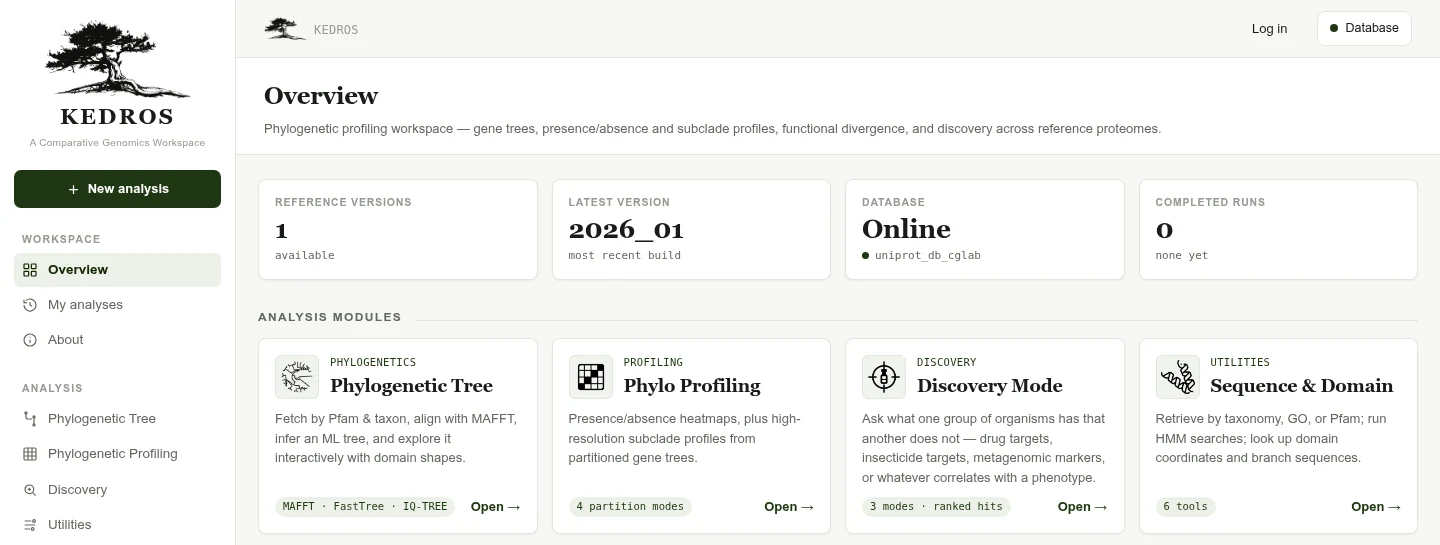The image size is (1440, 545).
Task: Click the magnifier icon beside Discovery
Action: 30,490
